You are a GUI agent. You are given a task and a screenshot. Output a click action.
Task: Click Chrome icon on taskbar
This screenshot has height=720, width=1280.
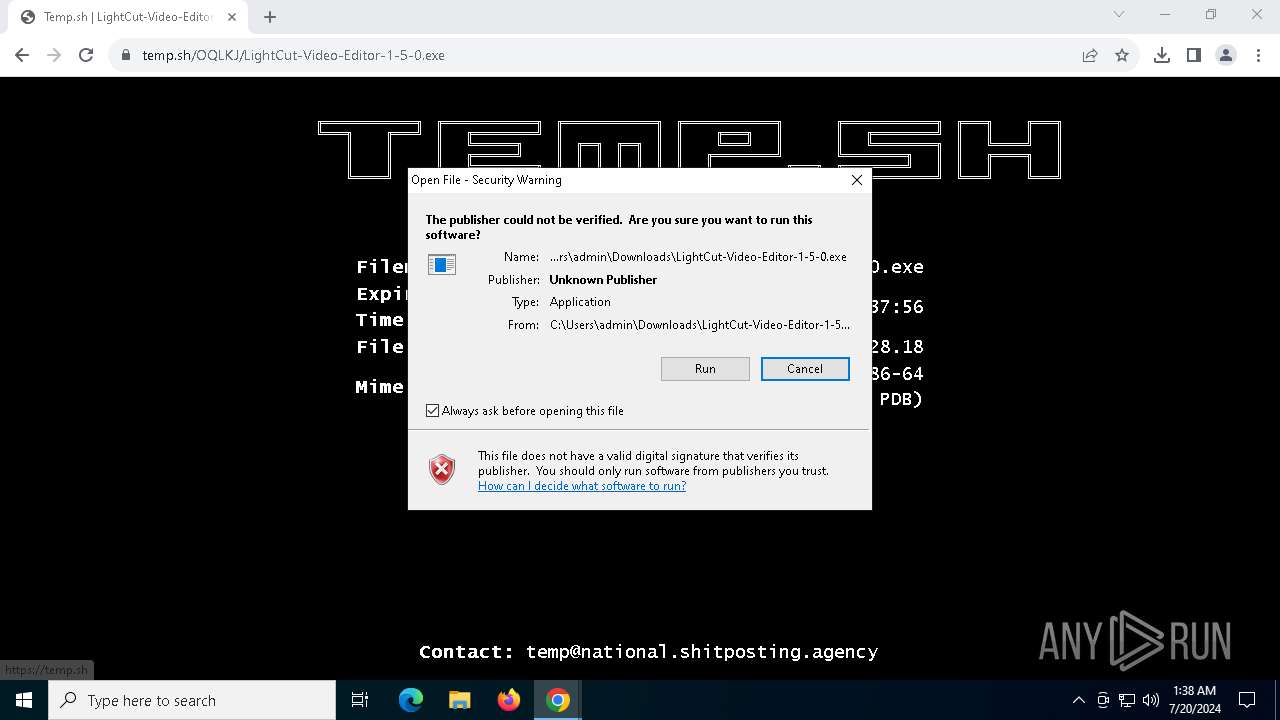[x=558, y=700]
